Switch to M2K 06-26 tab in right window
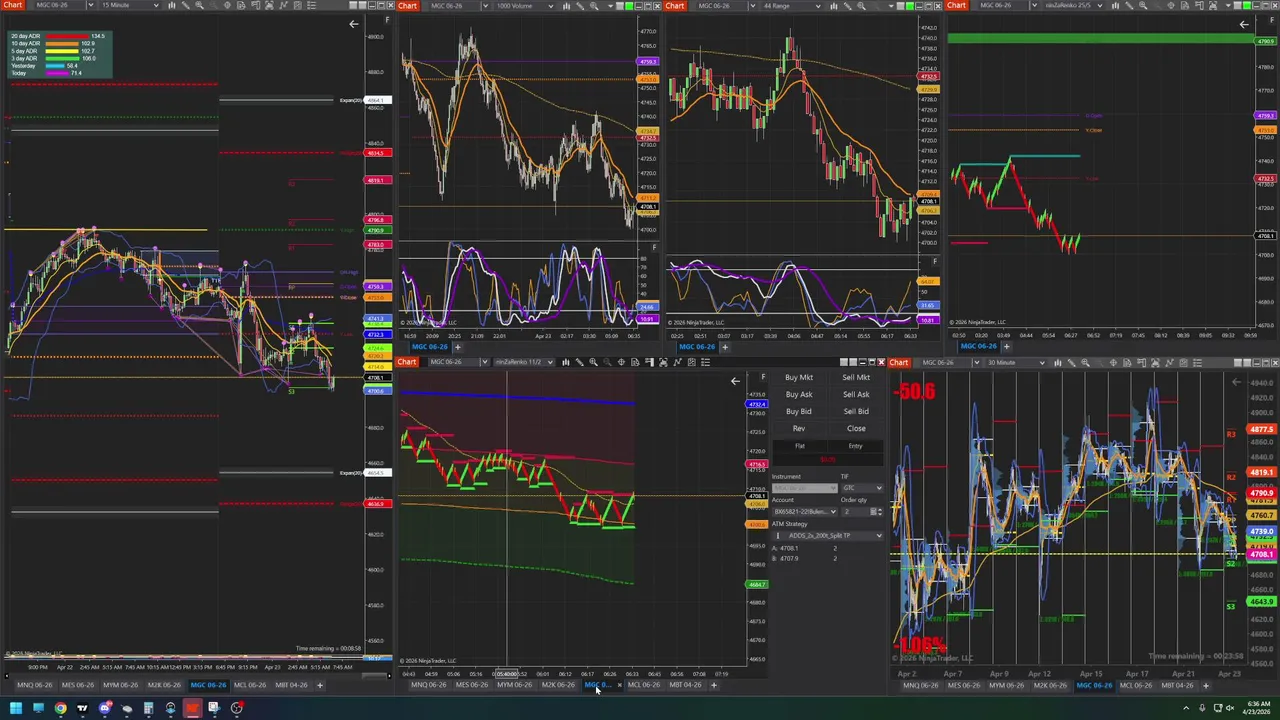1280x720 pixels. point(1050,685)
